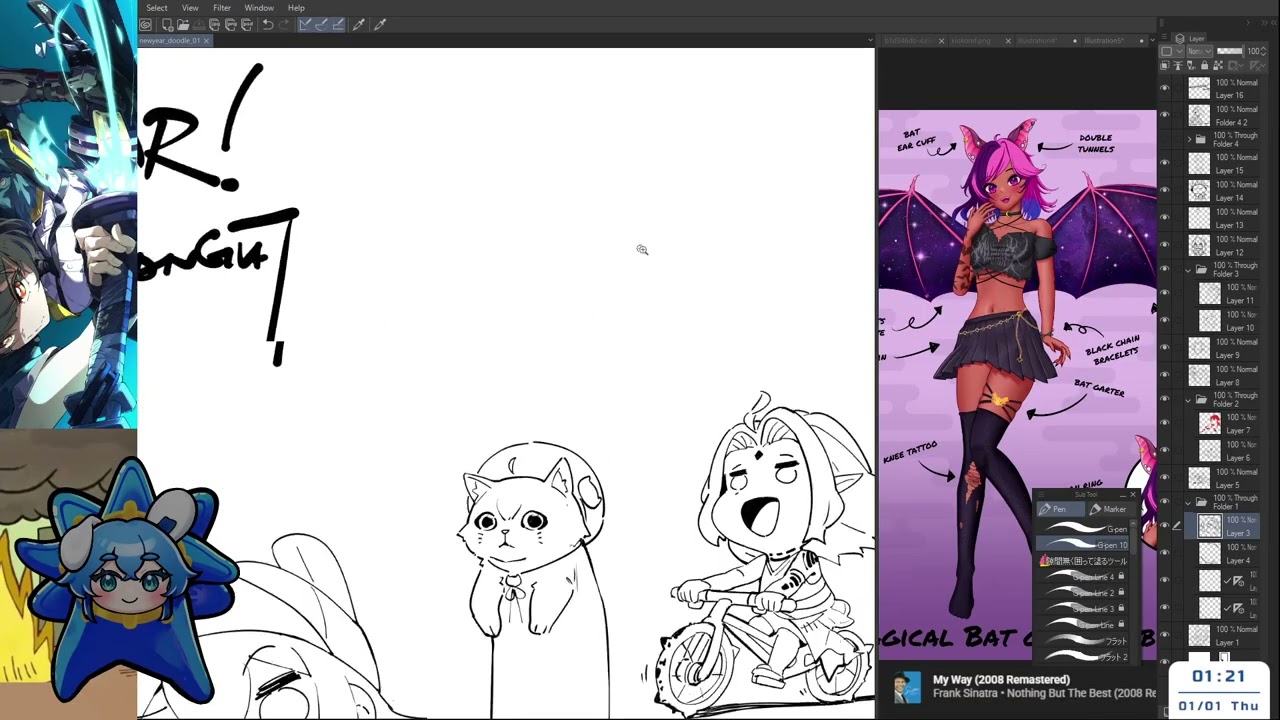1280x720 pixels.
Task: Set as reference layer lighthouse icon
Action: point(1178,65)
